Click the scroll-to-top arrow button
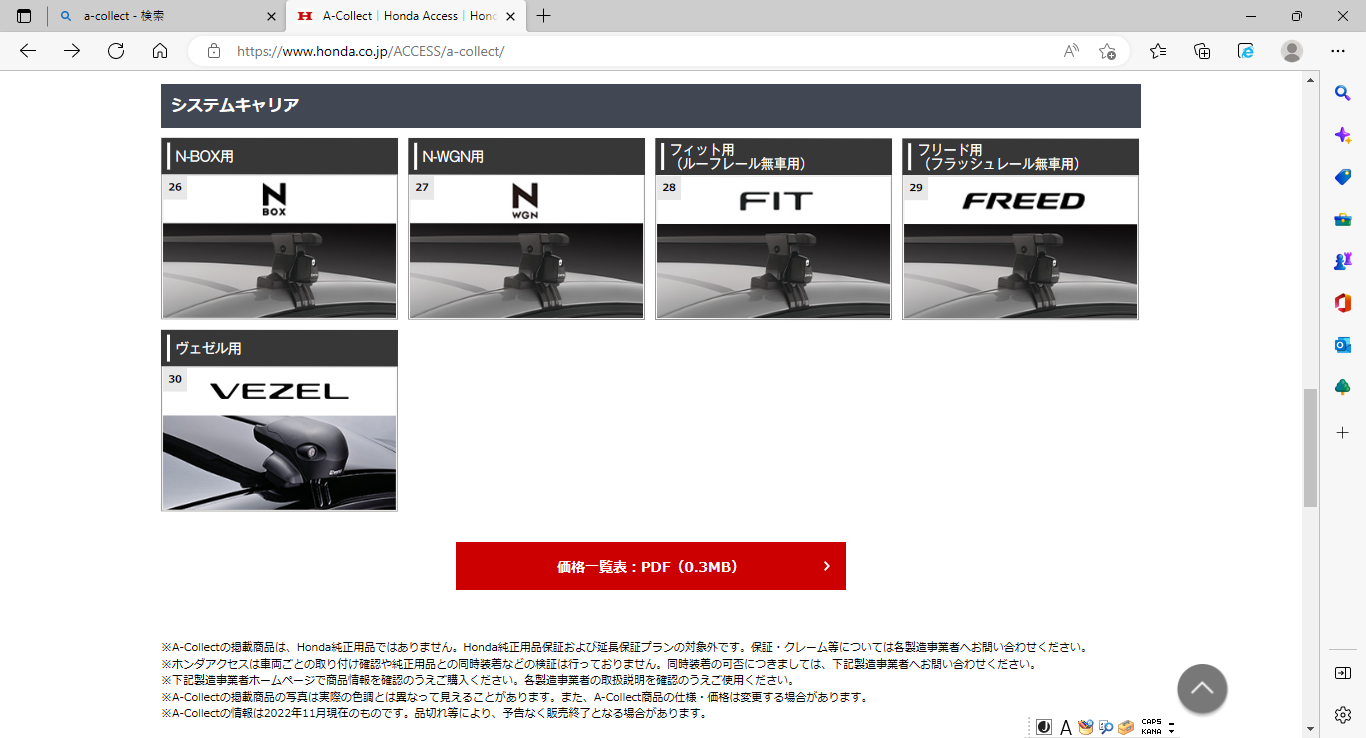This screenshot has width=1366, height=738. click(1202, 689)
